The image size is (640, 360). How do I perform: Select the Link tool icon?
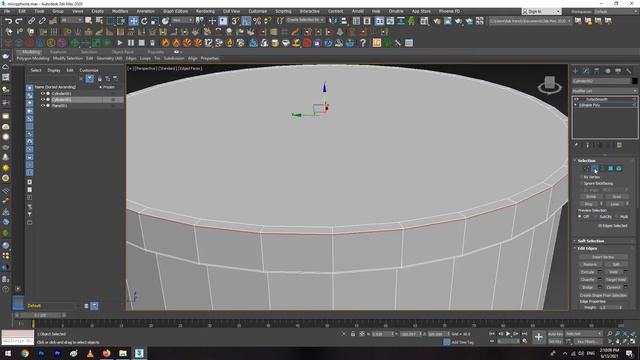[31, 20]
